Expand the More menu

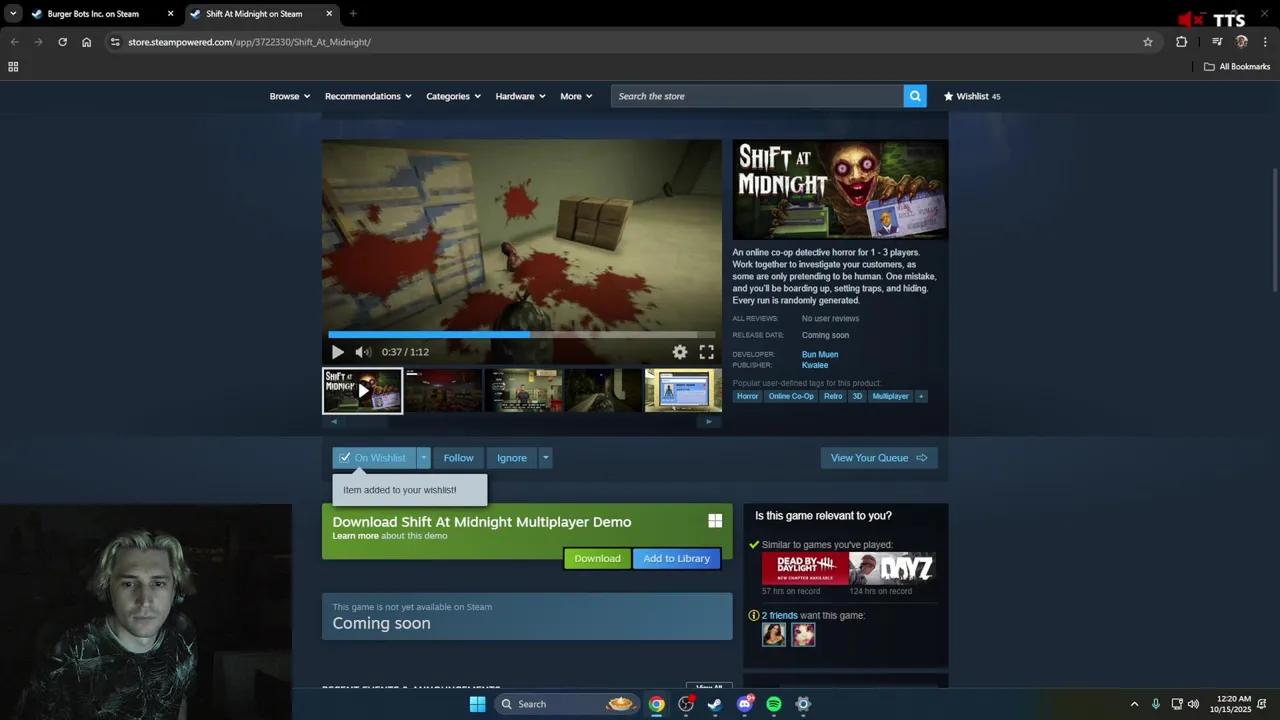[x=576, y=96]
